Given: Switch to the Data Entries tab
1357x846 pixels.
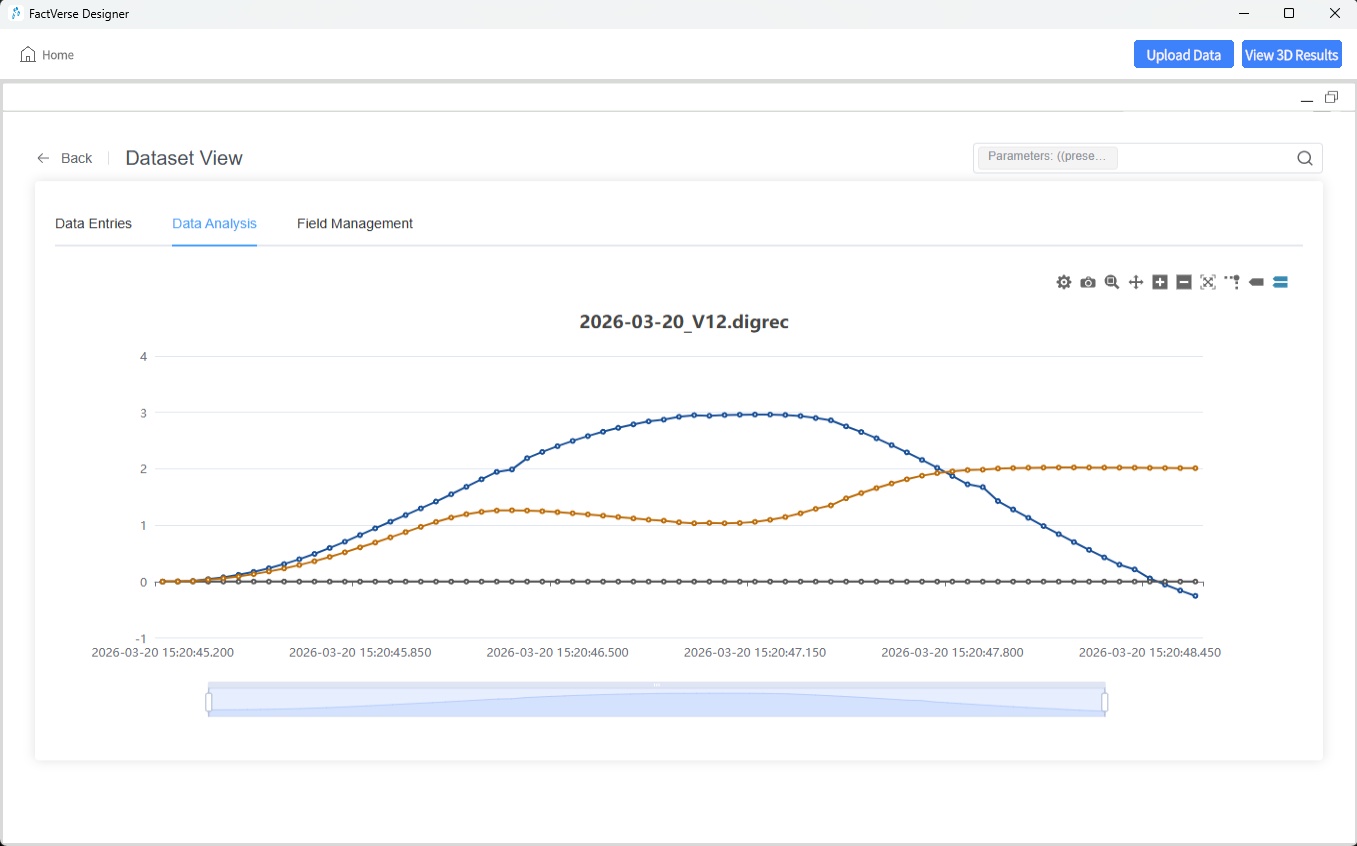Looking at the screenshot, I should (93, 223).
